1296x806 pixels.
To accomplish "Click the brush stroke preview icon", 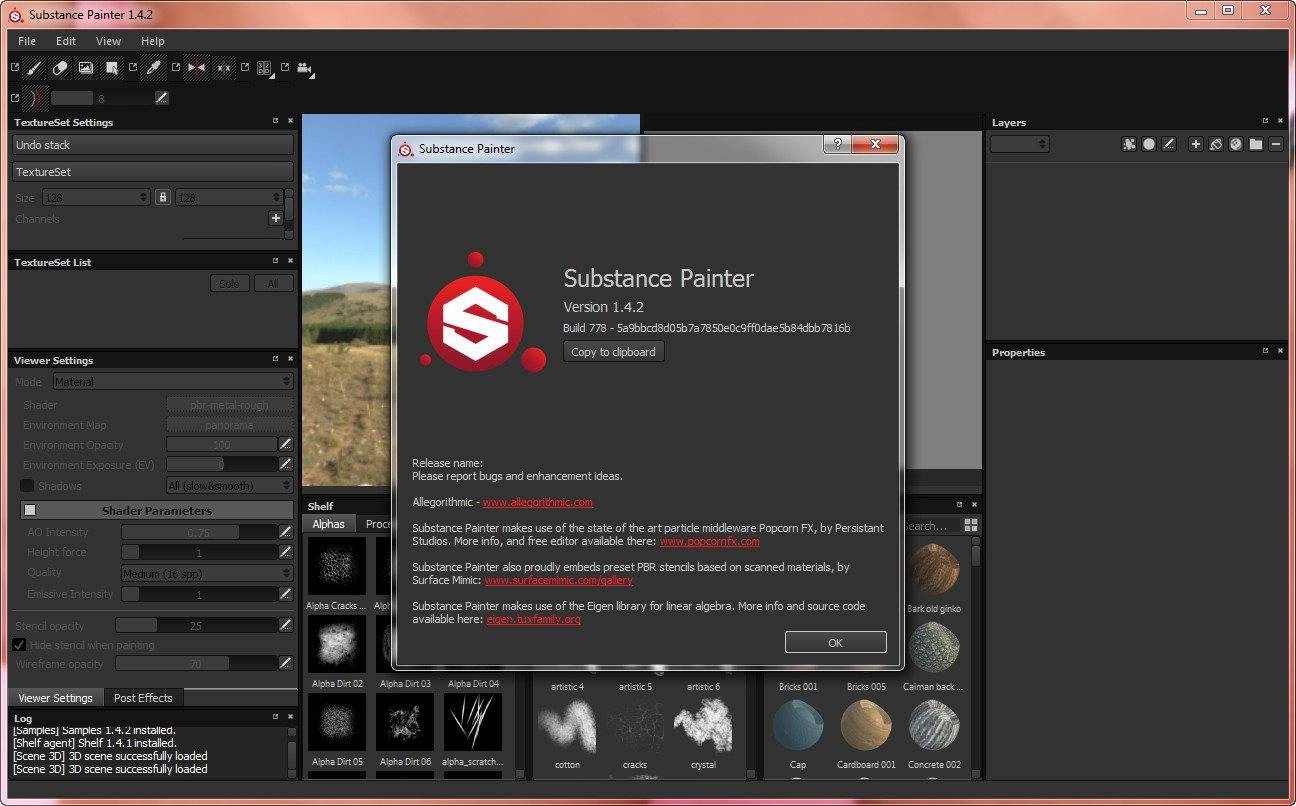I will 35,98.
